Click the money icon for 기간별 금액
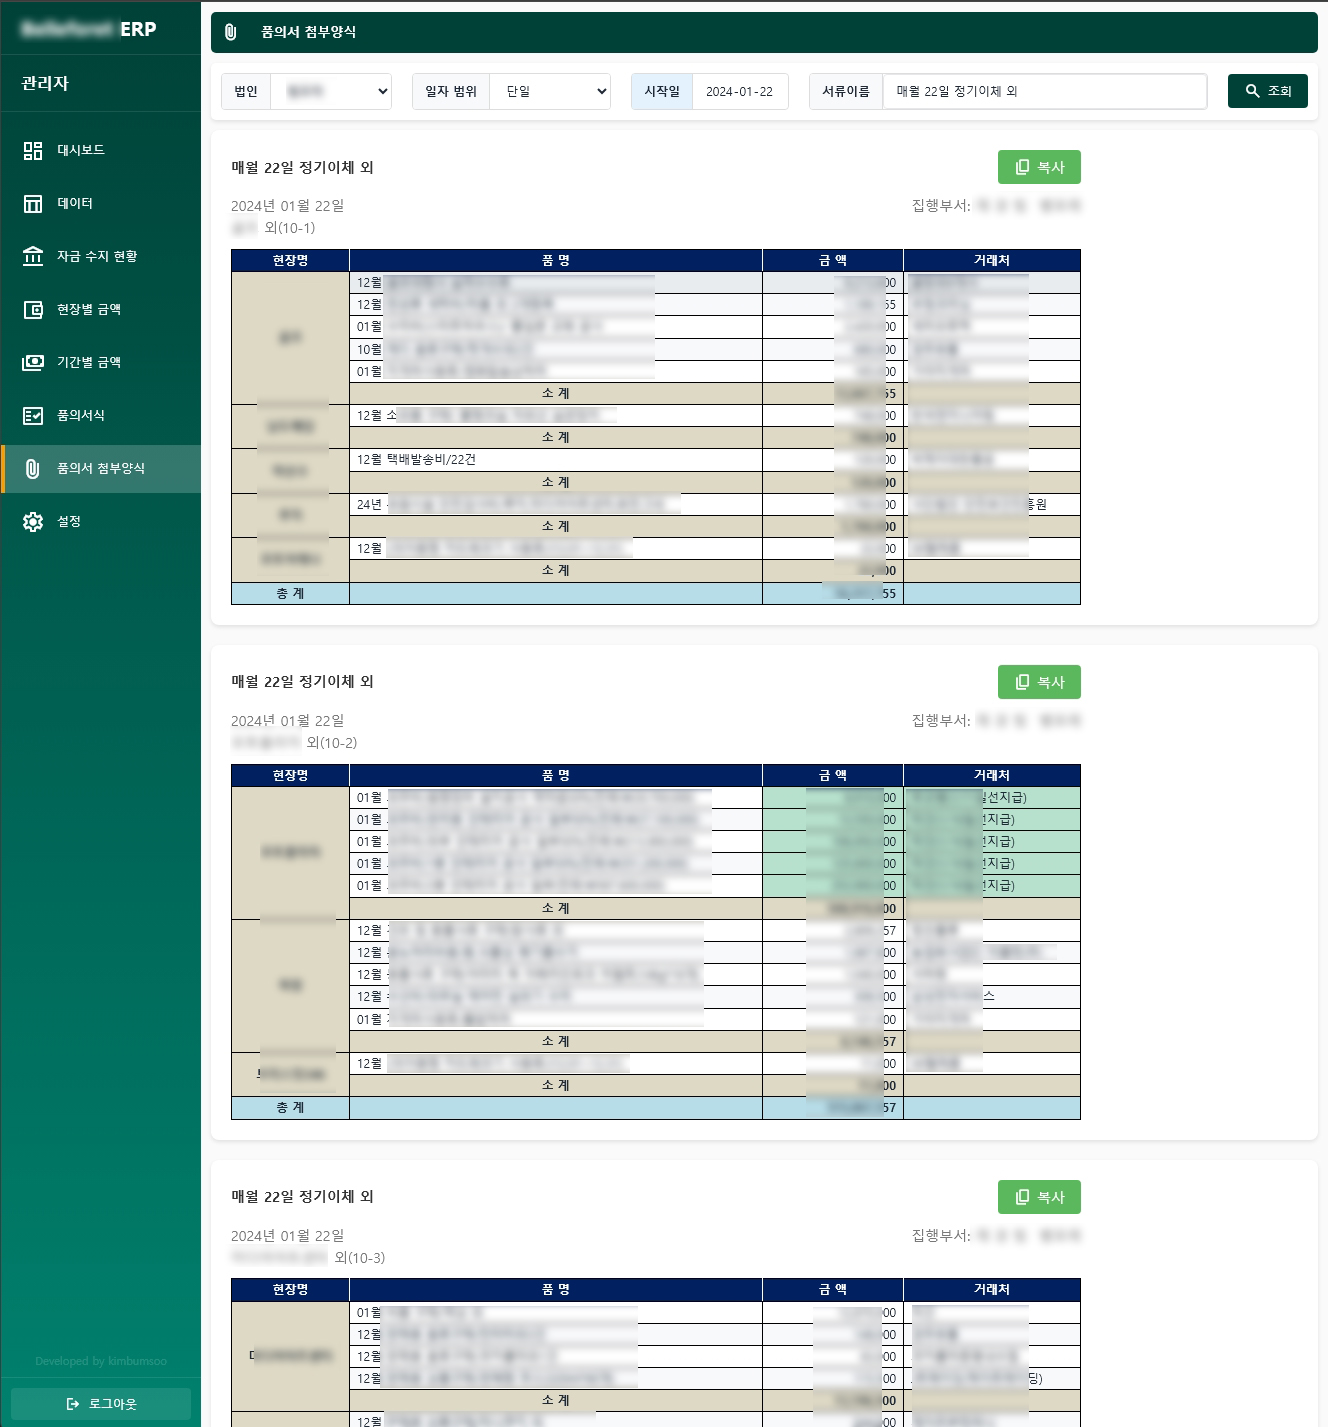The height and width of the screenshot is (1427, 1328). click(x=33, y=362)
